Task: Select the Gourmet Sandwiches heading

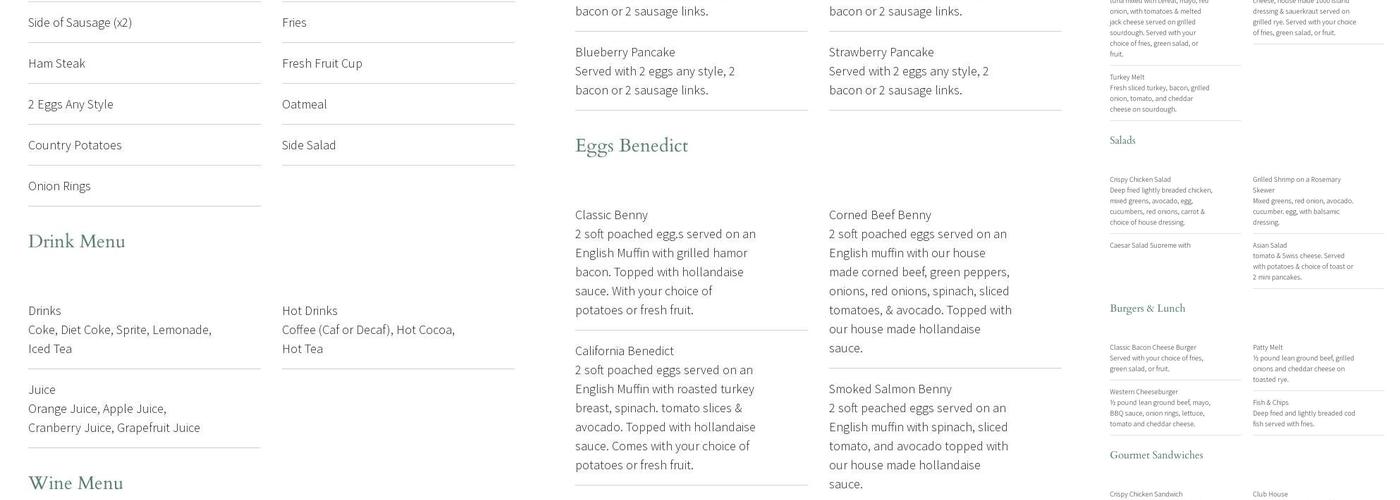Action: [x=1156, y=456]
